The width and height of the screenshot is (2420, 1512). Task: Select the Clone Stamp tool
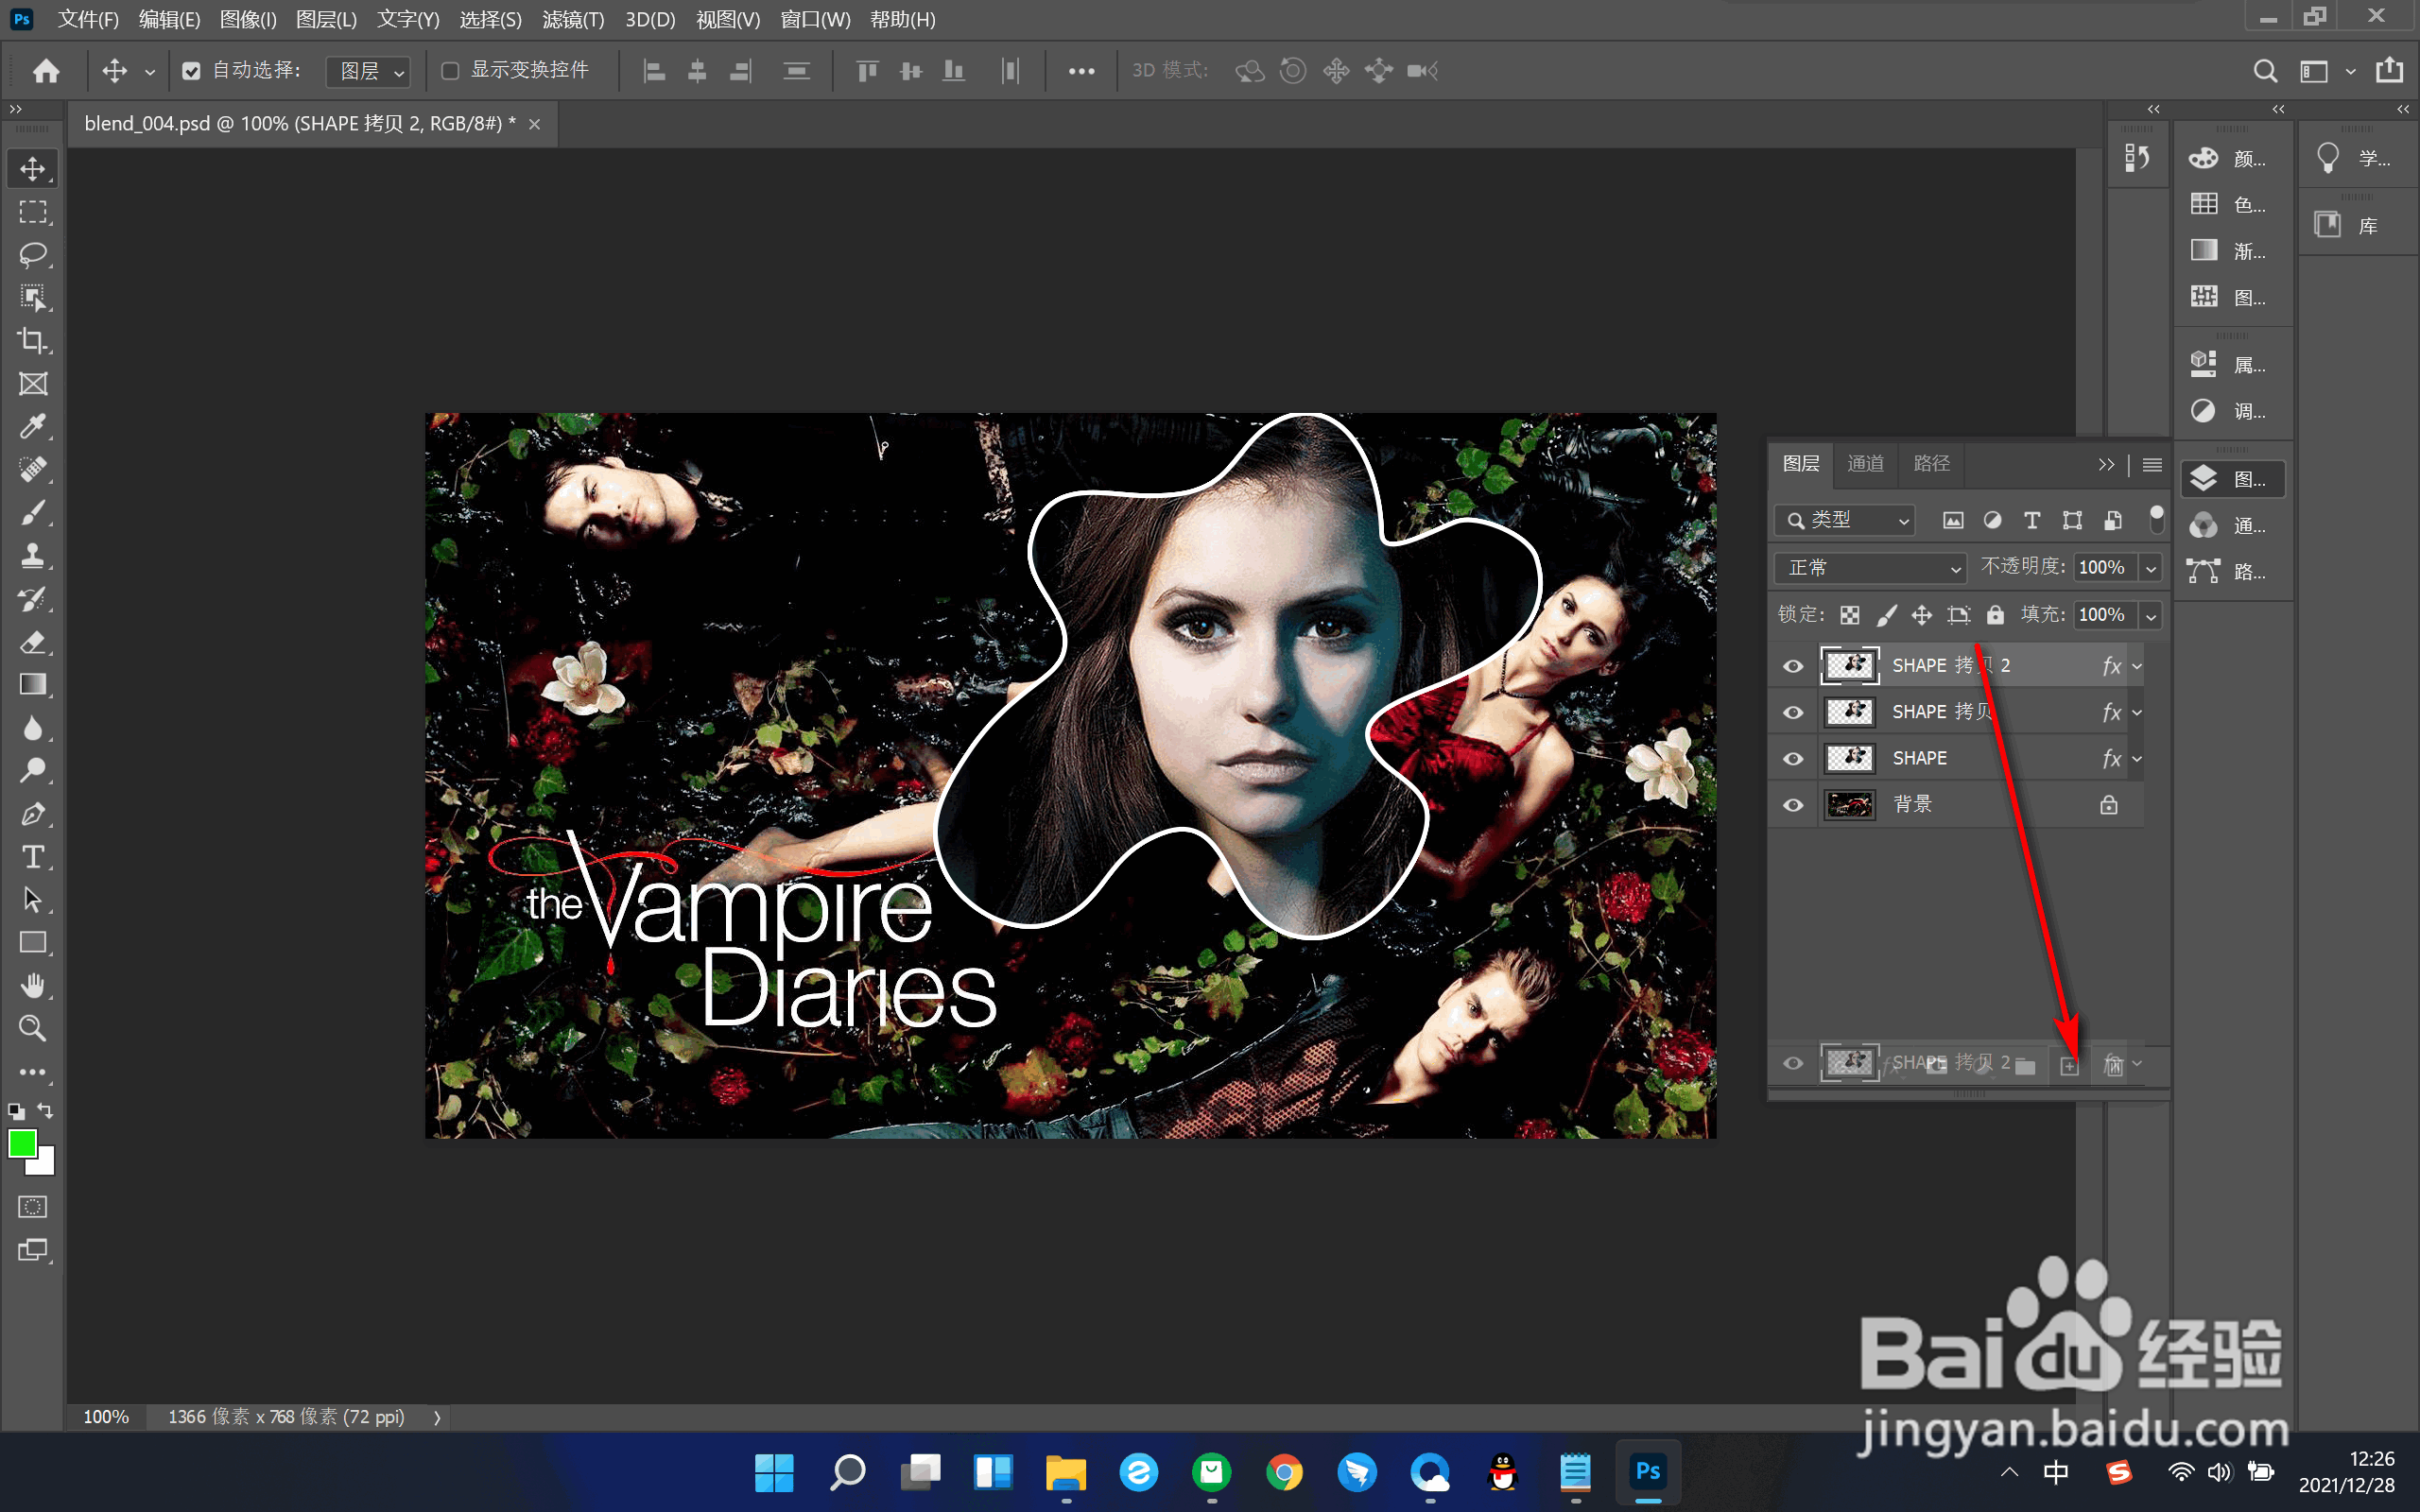pos(33,556)
